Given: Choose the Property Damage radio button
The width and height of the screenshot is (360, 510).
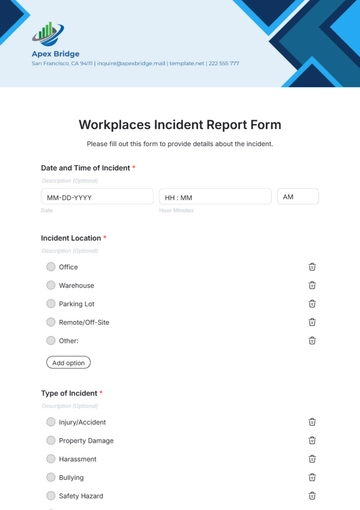Looking at the screenshot, I should [x=51, y=440].
